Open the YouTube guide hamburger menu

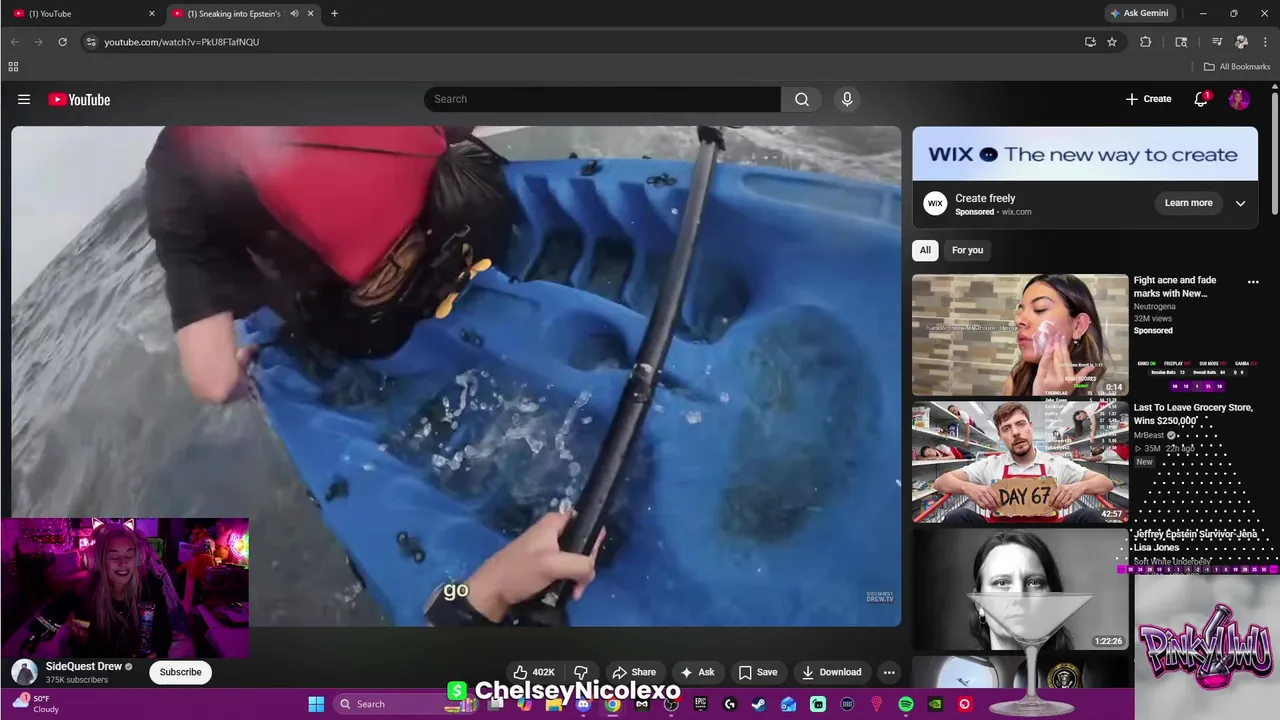point(24,99)
